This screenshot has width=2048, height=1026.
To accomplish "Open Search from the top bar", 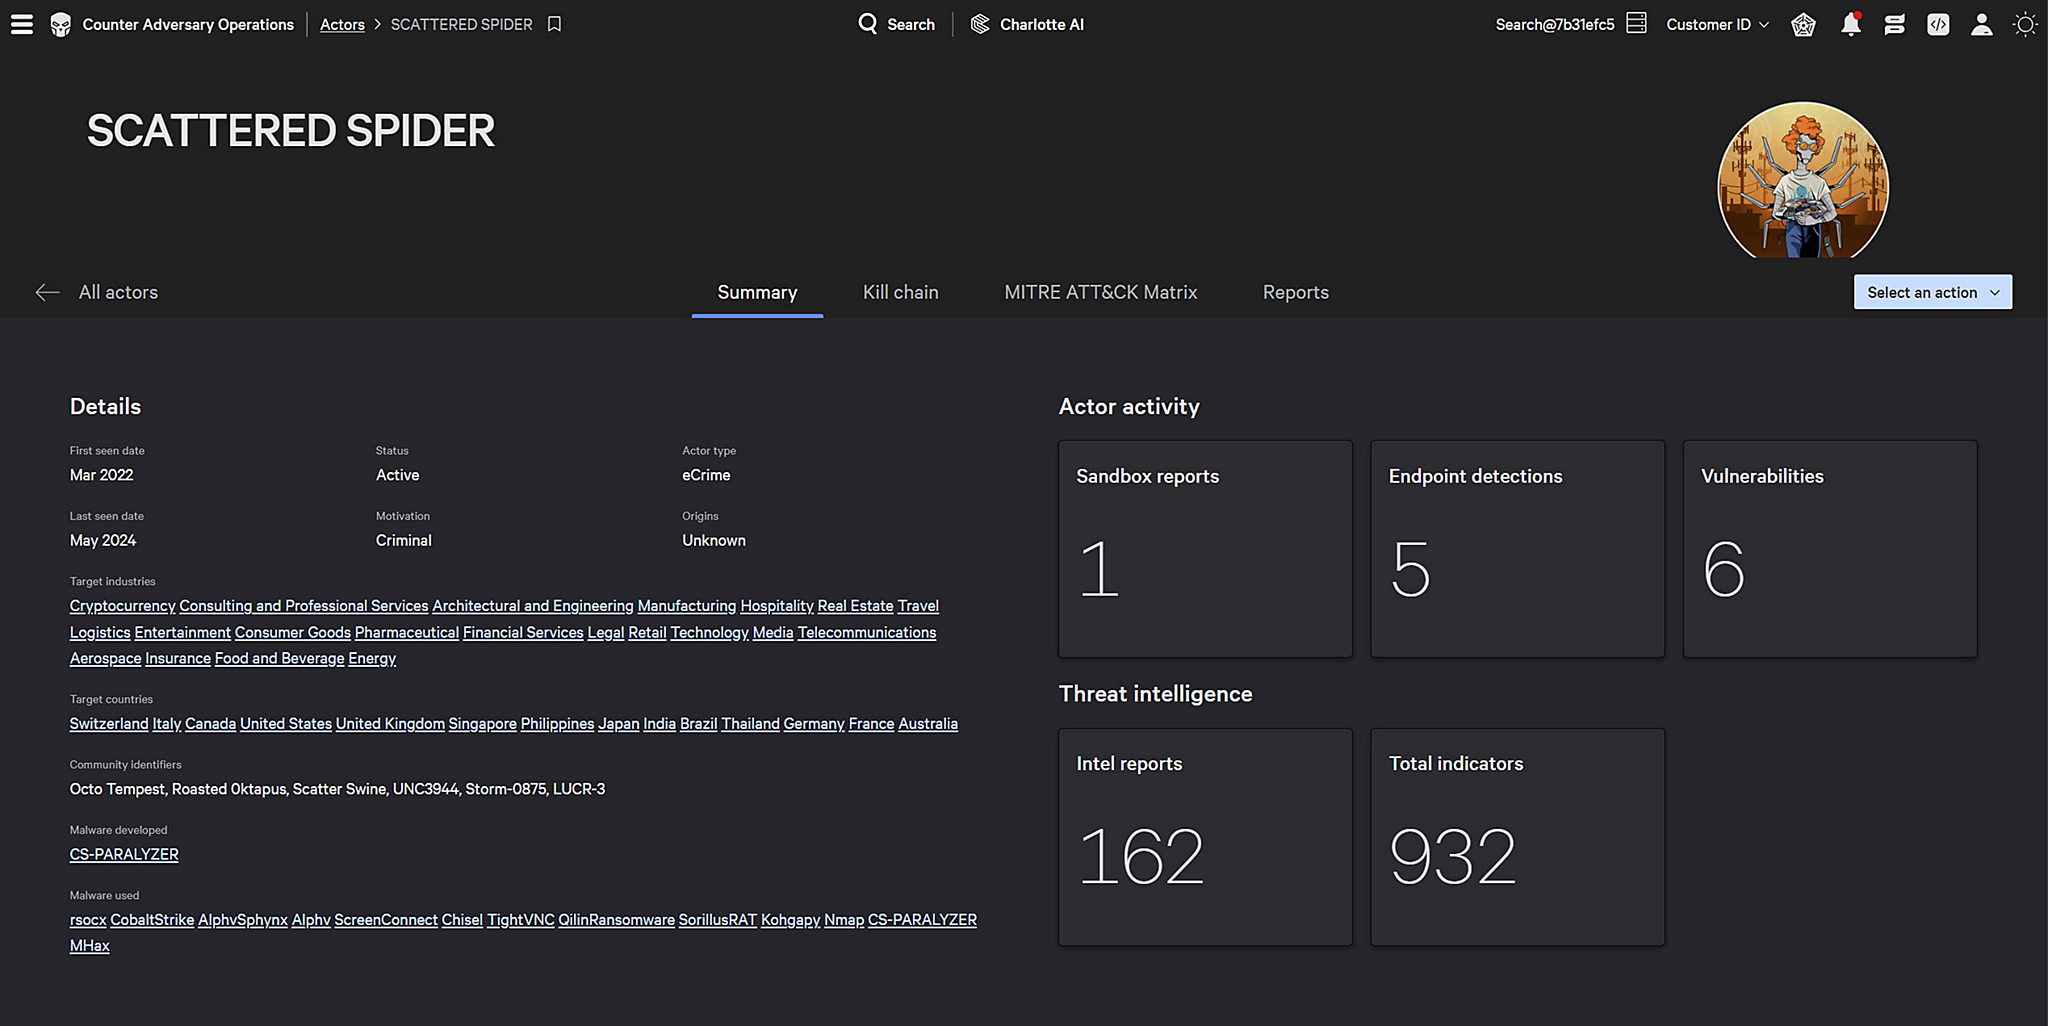I will [896, 24].
